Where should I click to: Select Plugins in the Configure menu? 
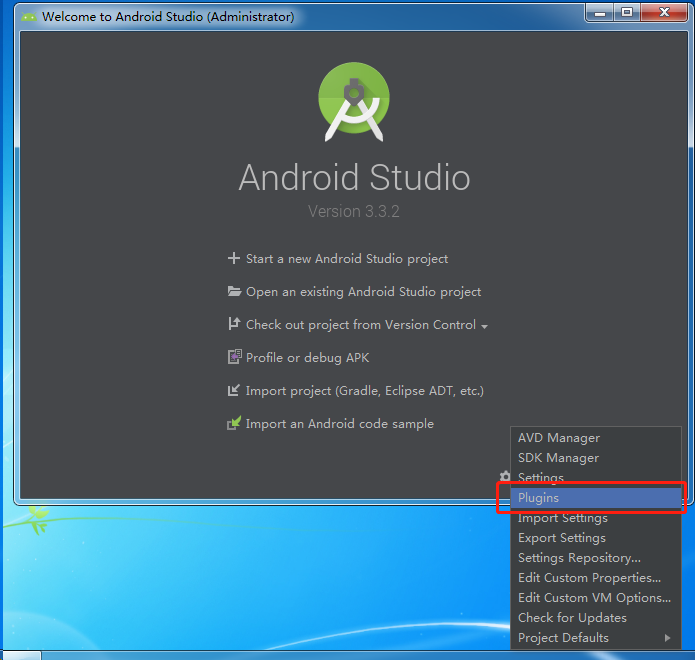[596, 498]
